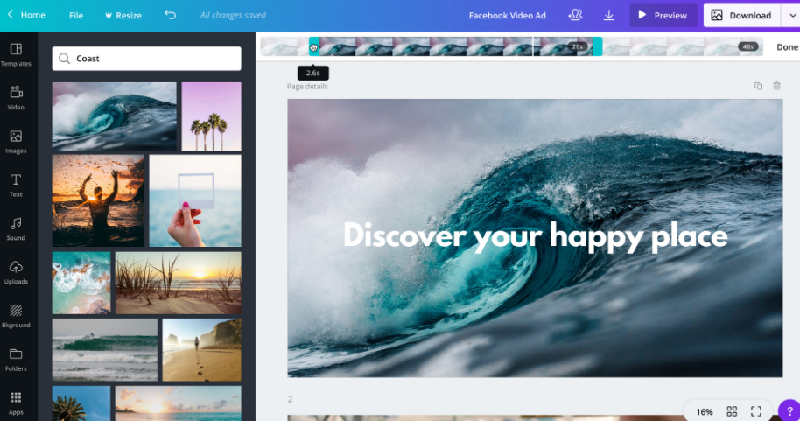Select the footprints beach cliff thumbnail
This screenshot has height=421, width=800.
202,350
